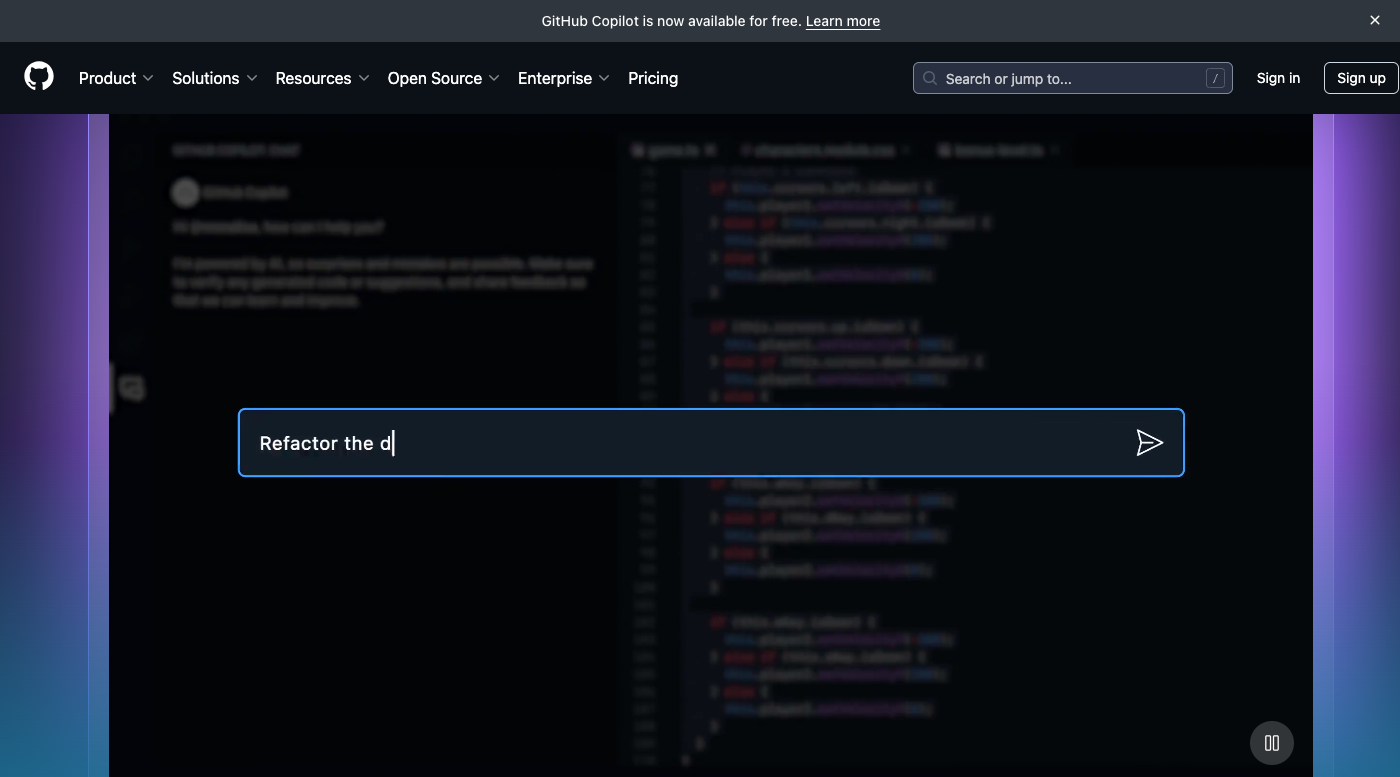1400x777 pixels.
Task: Open the Open Source dropdown
Action: click(443, 78)
